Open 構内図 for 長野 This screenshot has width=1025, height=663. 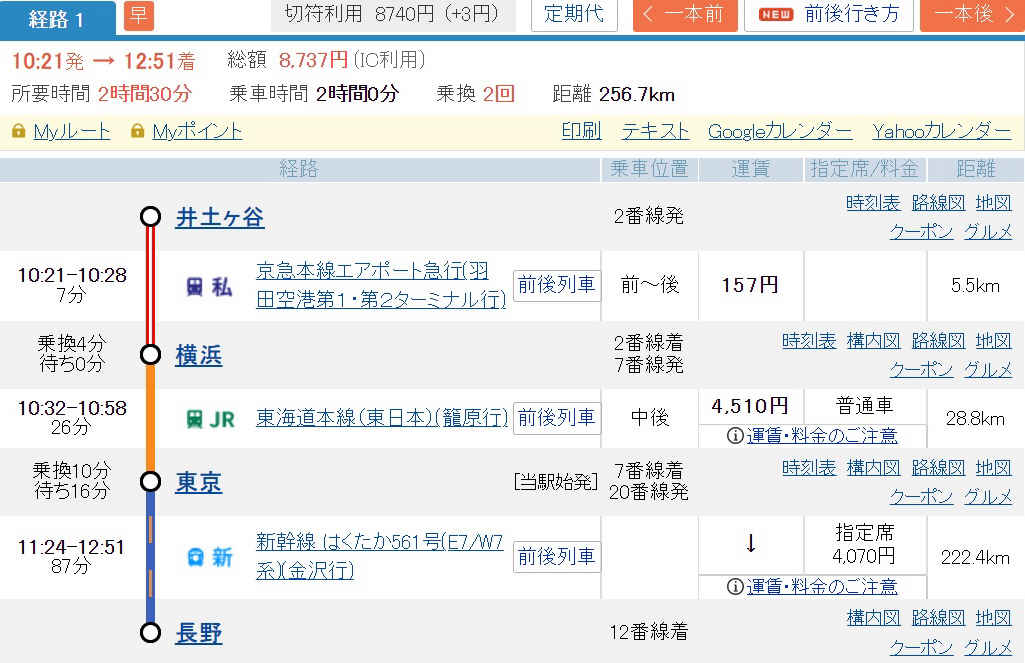point(873,617)
